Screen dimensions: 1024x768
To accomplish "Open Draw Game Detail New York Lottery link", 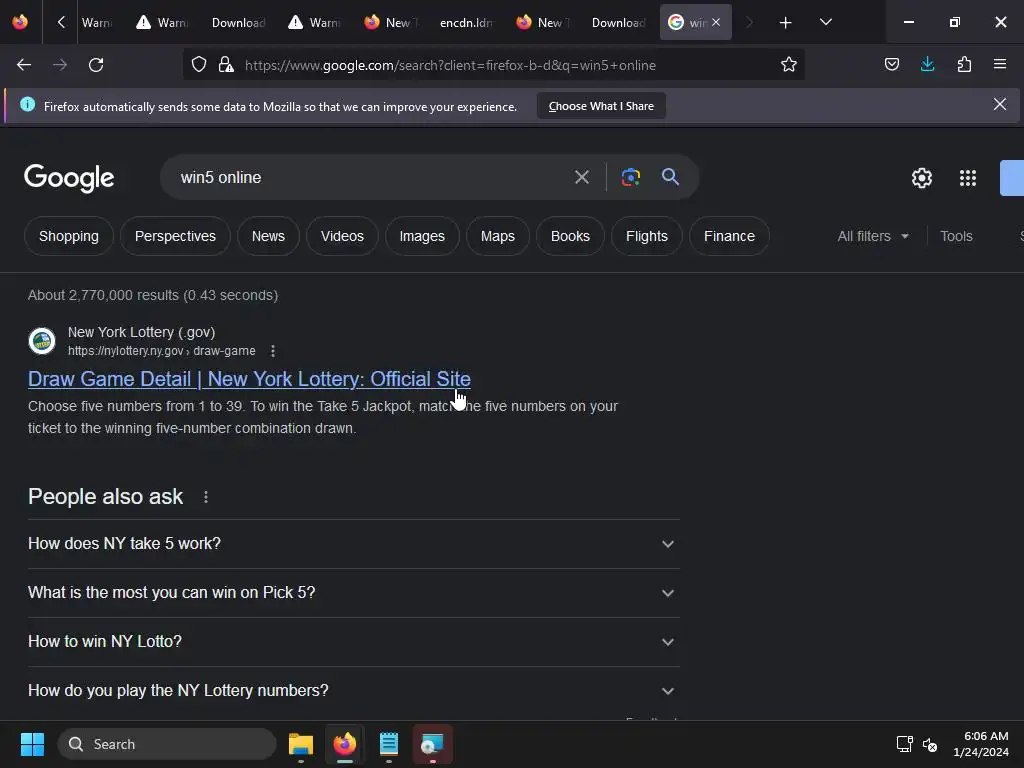I will click(249, 379).
